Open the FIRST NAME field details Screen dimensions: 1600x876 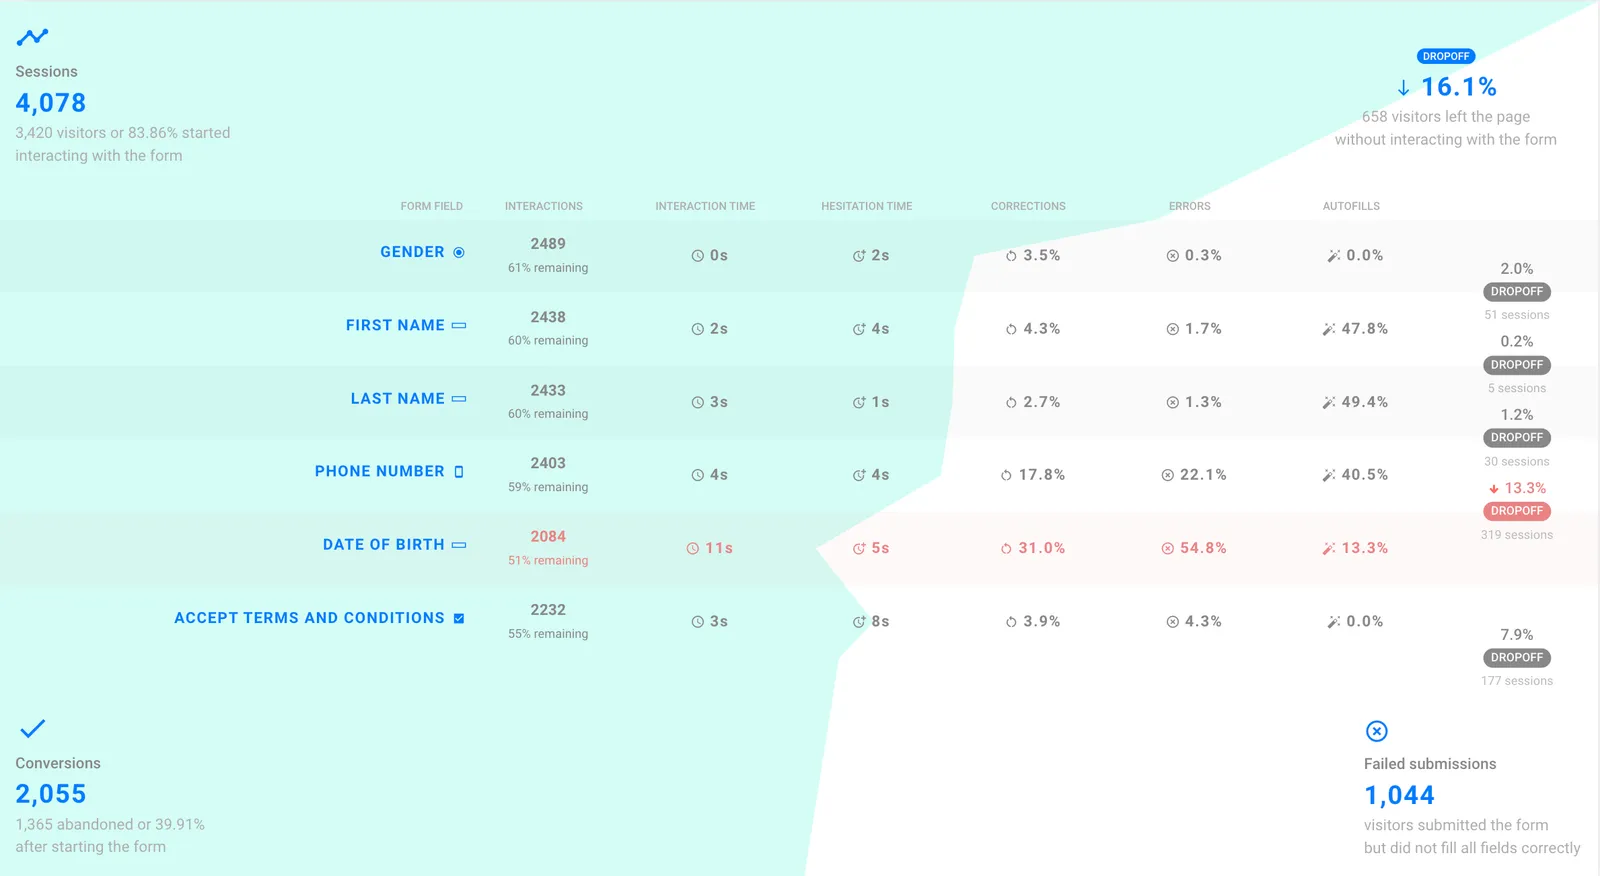tap(395, 325)
